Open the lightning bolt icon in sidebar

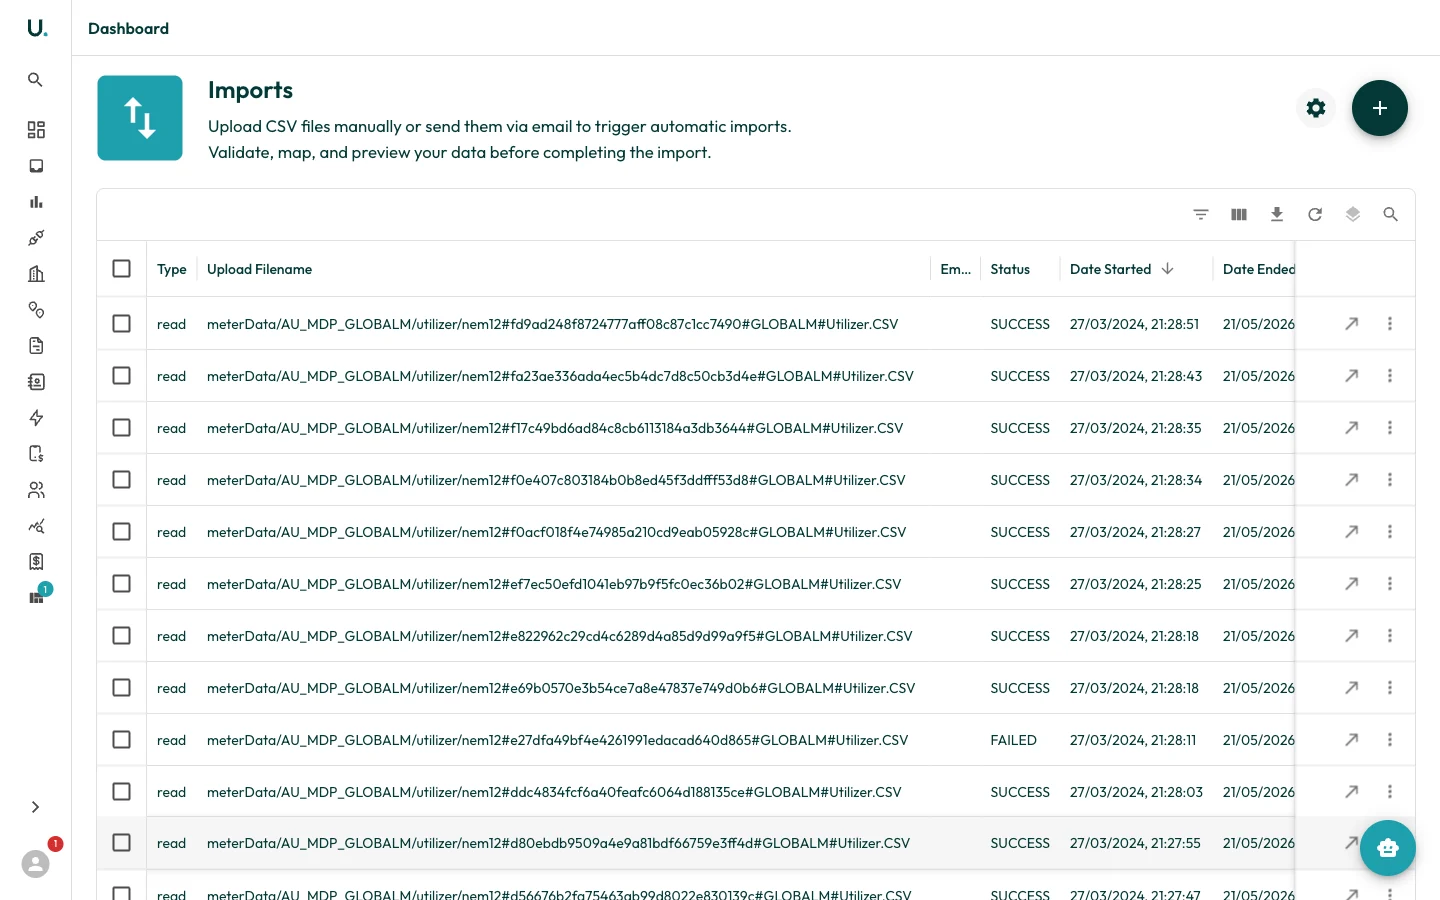(x=36, y=418)
